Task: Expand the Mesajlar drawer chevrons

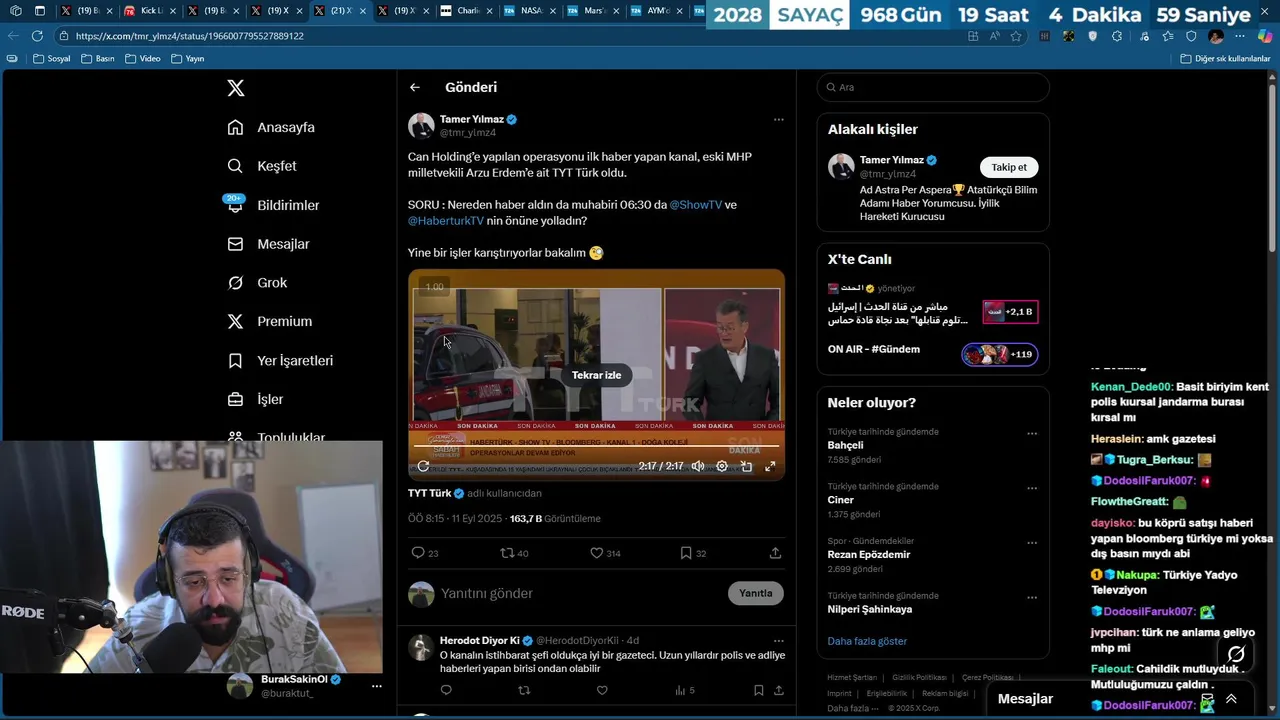Action: (x=1231, y=699)
